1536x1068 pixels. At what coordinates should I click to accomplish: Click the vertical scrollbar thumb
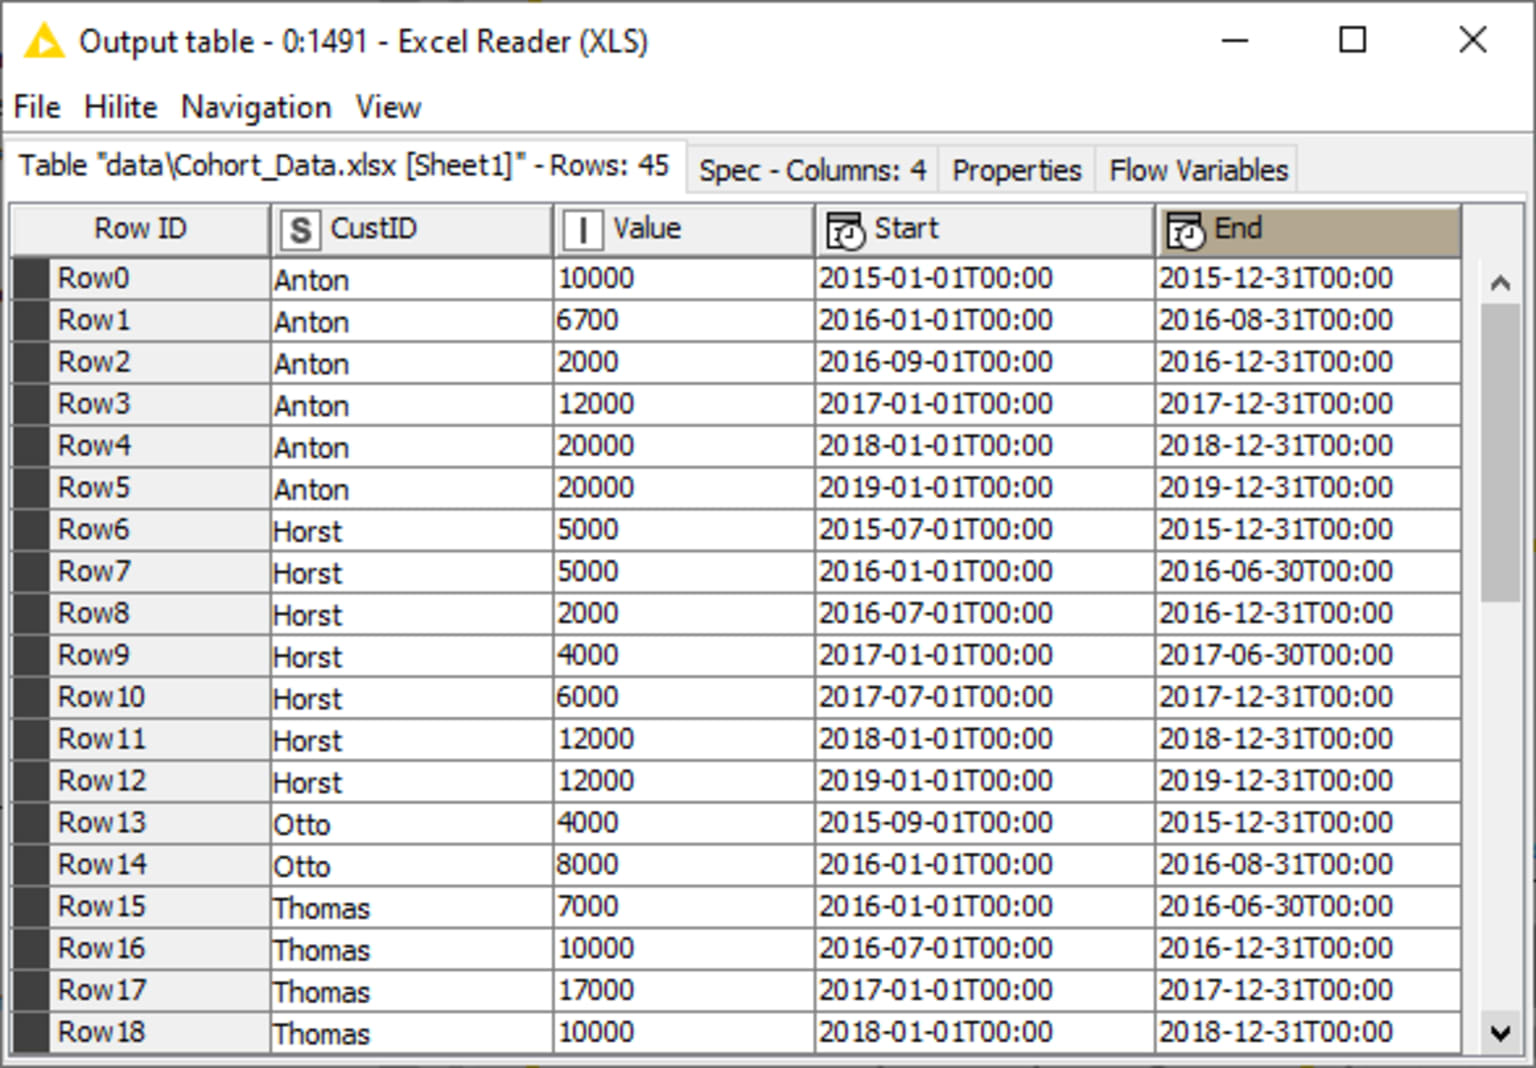point(1500,453)
